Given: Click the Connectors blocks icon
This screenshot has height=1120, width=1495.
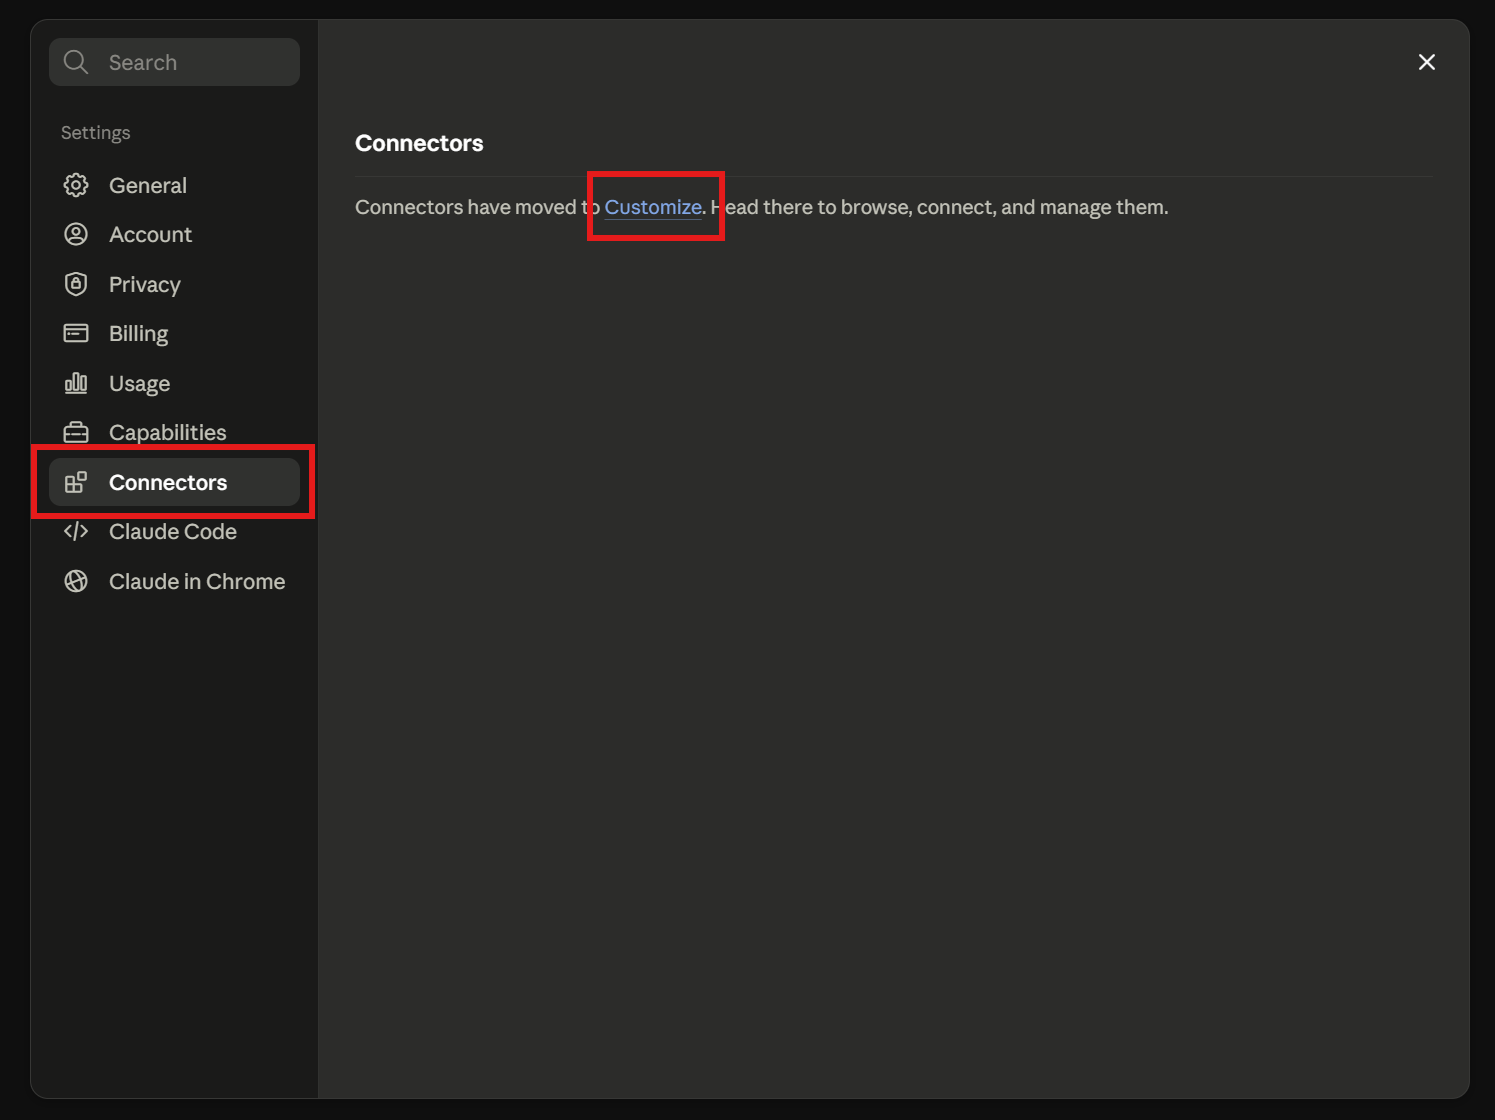Looking at the screenshot, I should [76, 482].
